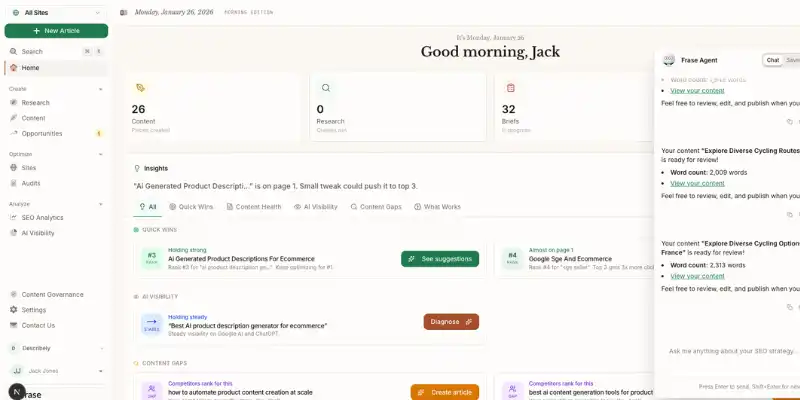Click the #3 rank badge
The height and width of the screenshot is (400, 800).
[152, 258]
